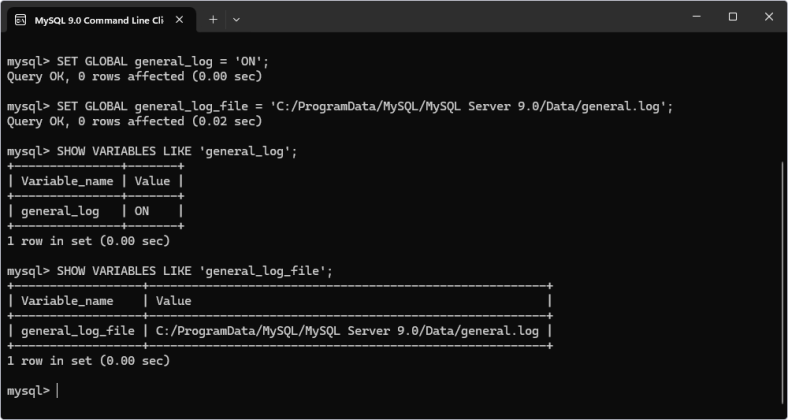Click the SHOW VARIABLES LIKE 'general_log'; command
This screenshot has height=420, width=788.
tap(177, 152)
